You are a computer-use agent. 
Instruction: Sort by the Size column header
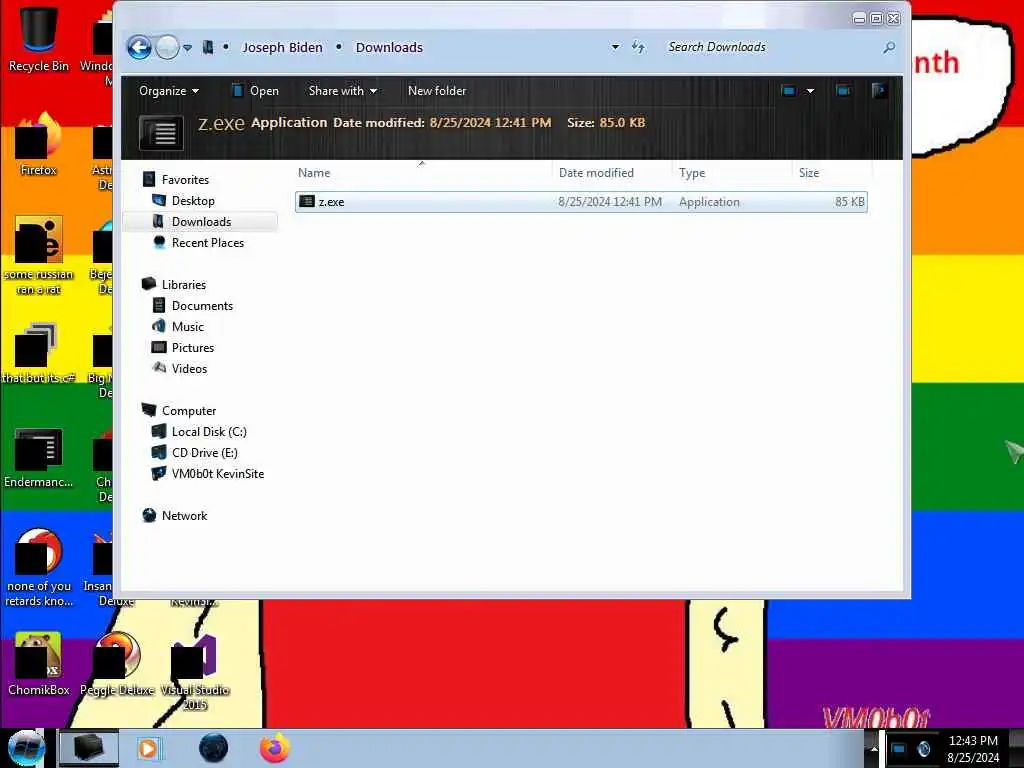[831, 173]
